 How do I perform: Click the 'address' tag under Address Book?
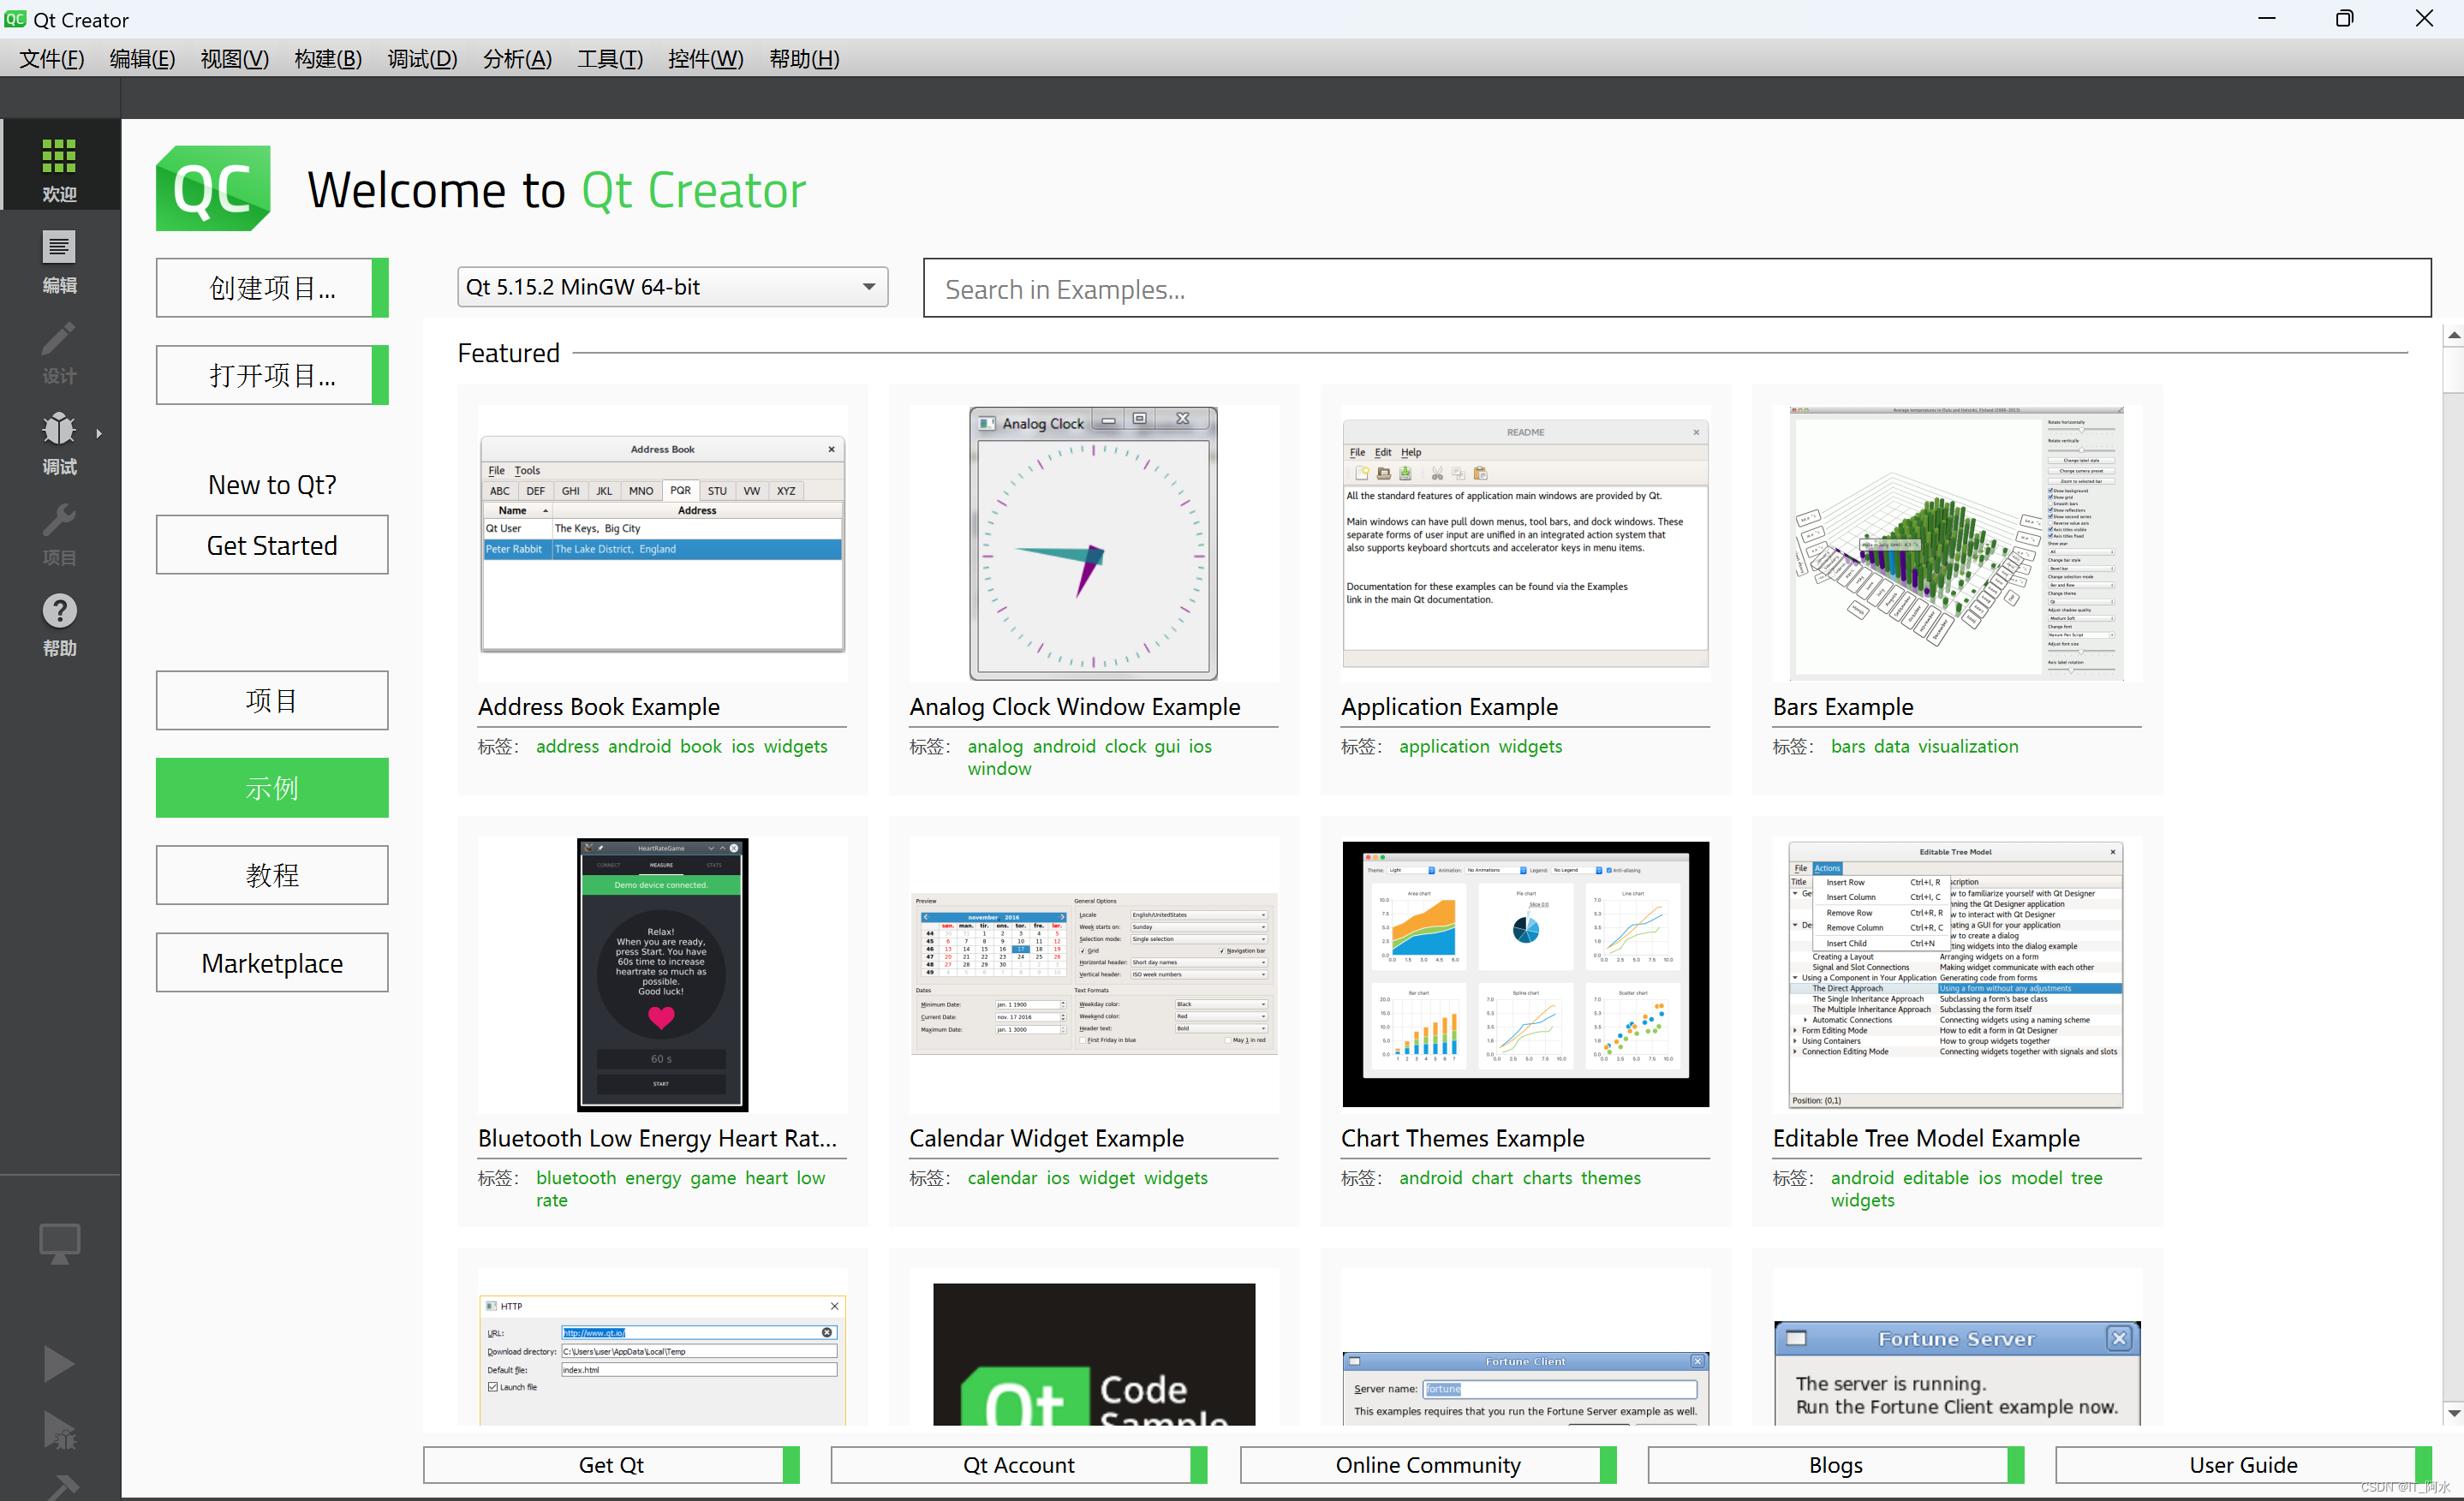[567, 746]
